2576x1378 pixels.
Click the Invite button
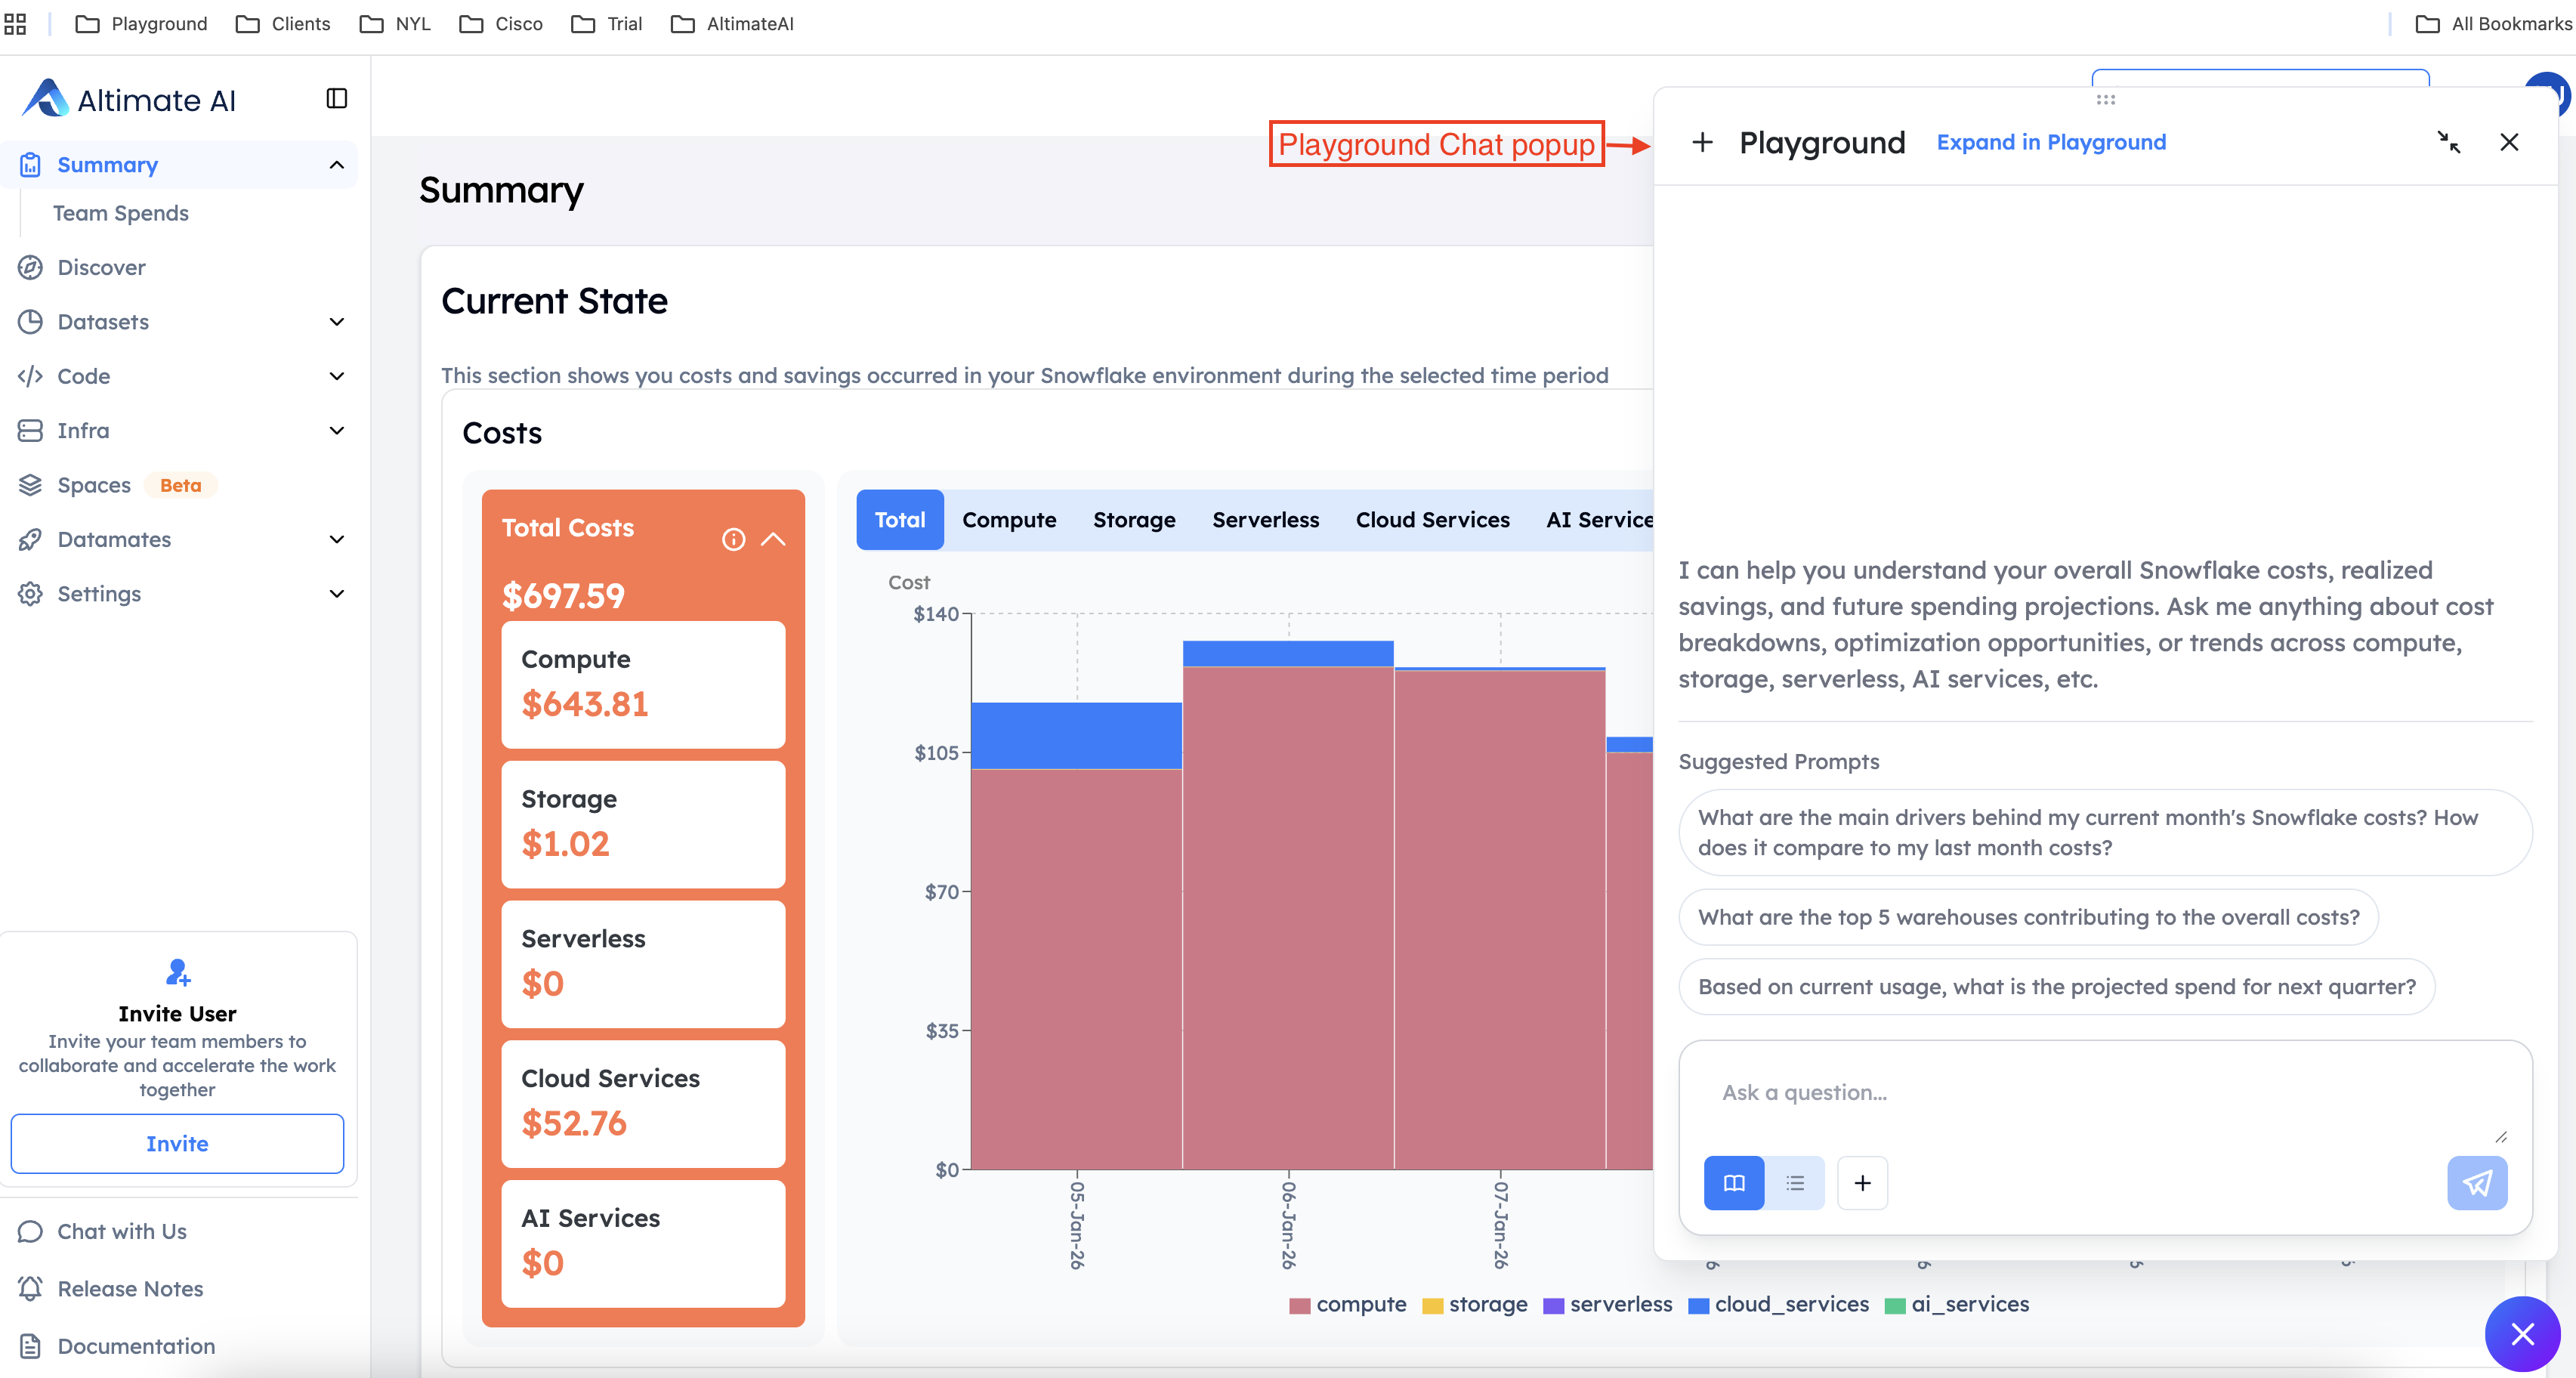[x=177, y=1143]
